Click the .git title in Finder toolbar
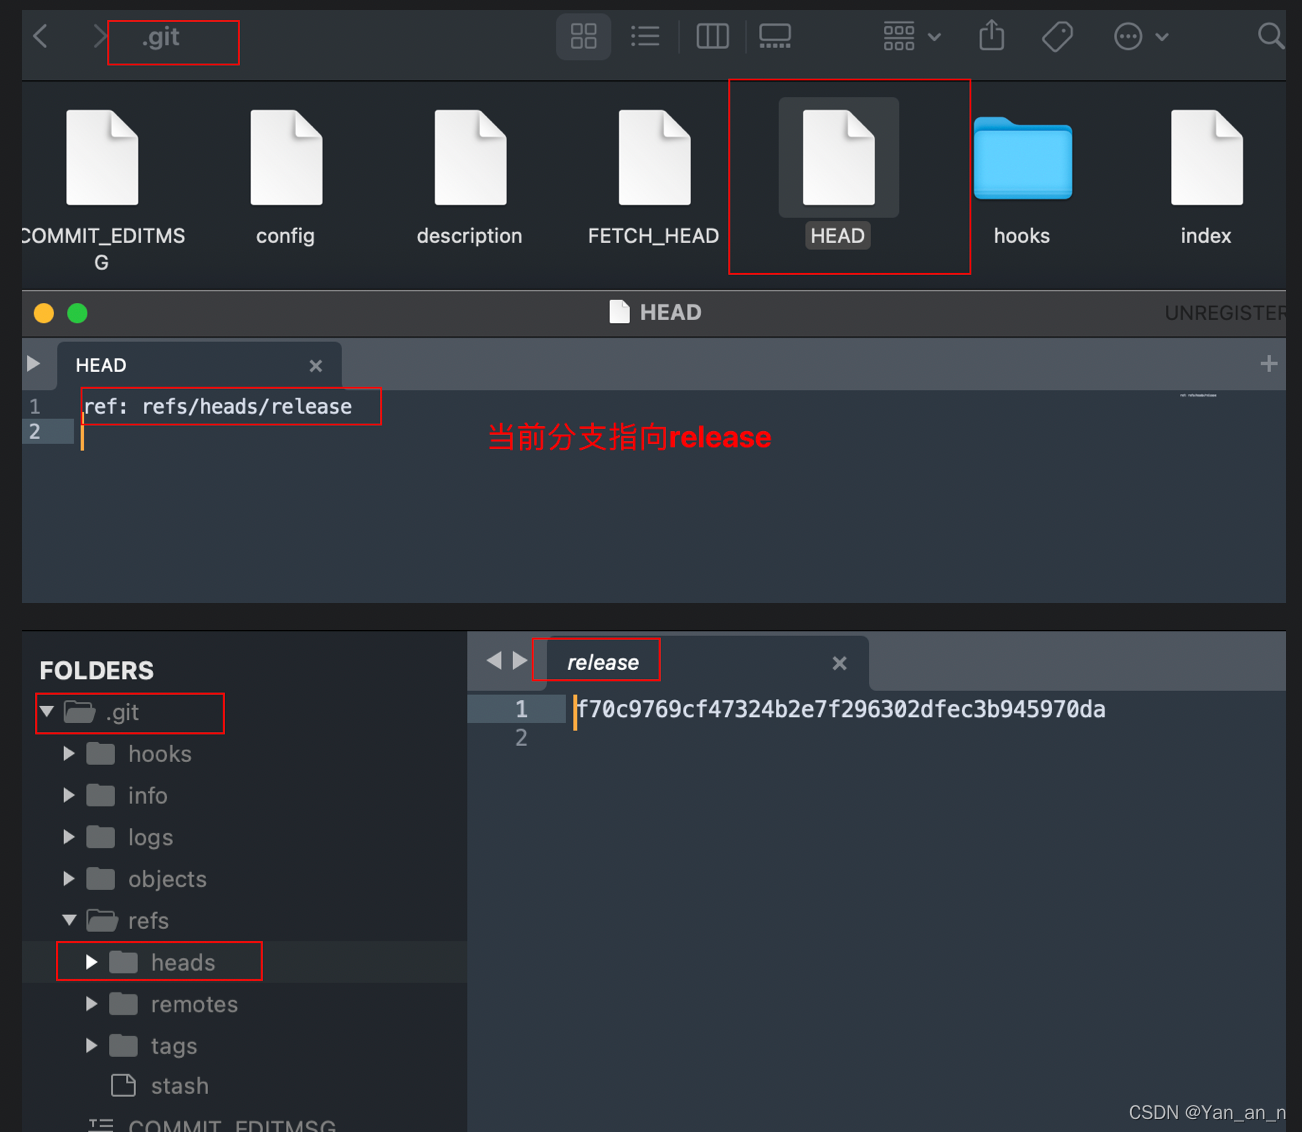 pyautogui.click(x=160, y=37)
